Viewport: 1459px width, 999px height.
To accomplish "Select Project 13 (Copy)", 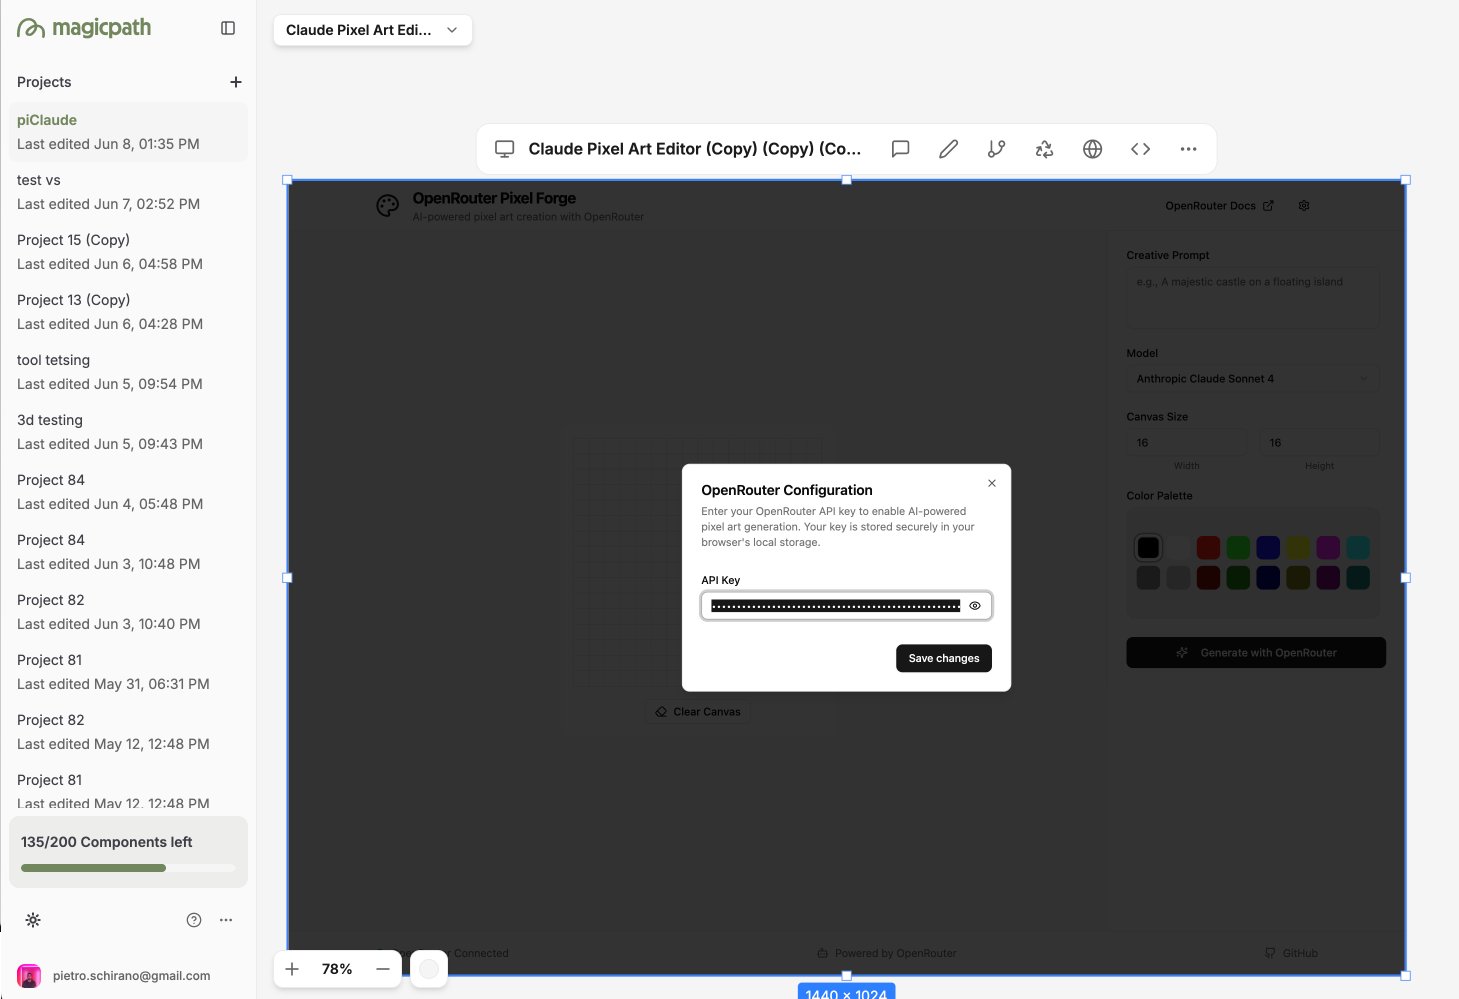I will coord(128,312).
